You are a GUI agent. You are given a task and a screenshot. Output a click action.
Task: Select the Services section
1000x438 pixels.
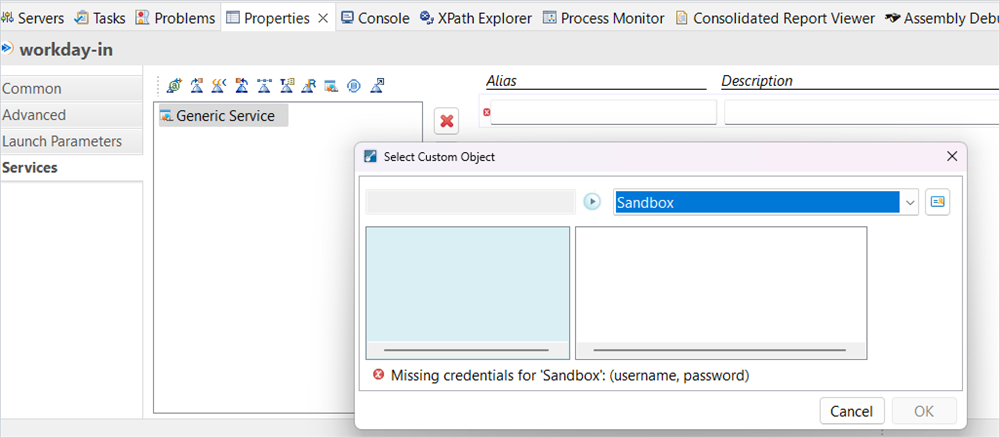pyautogui.click(x=71, y=168)
